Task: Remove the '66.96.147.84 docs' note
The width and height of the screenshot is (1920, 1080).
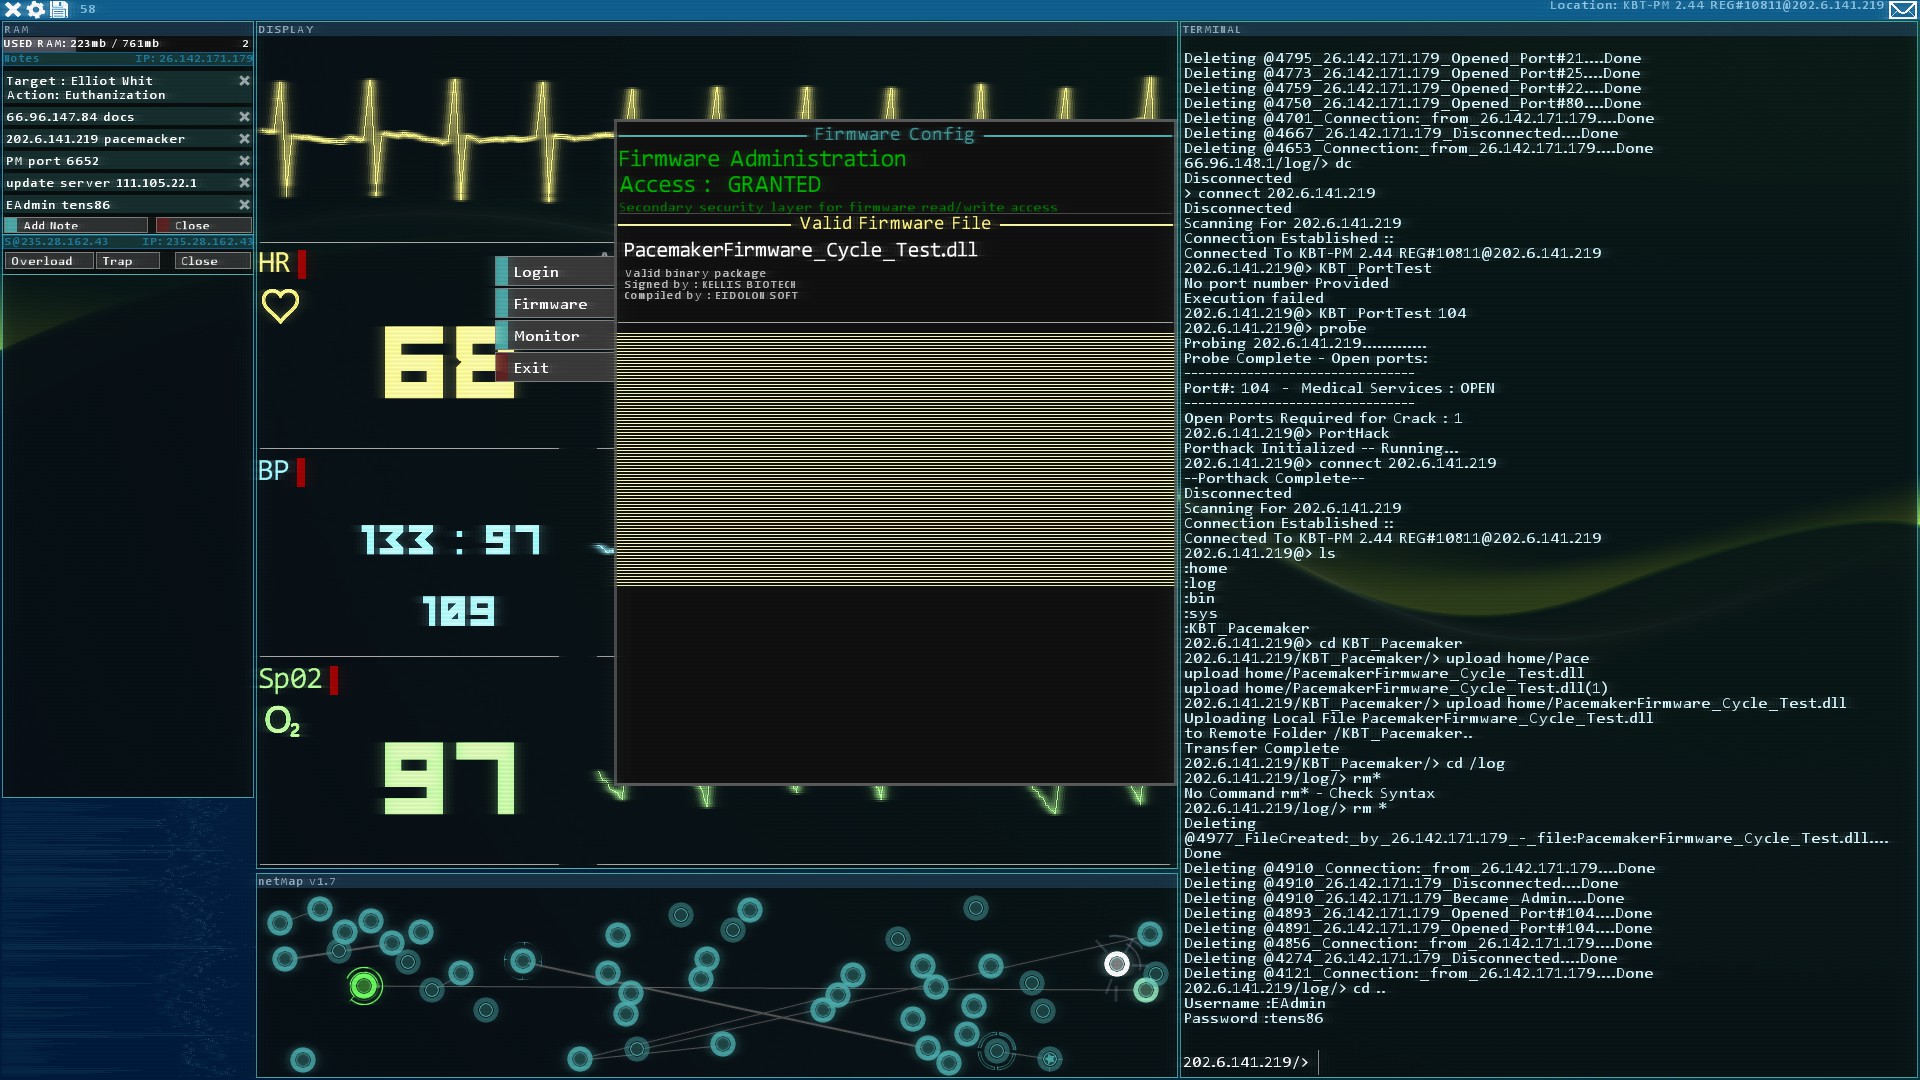Action: tap(244, 117)
